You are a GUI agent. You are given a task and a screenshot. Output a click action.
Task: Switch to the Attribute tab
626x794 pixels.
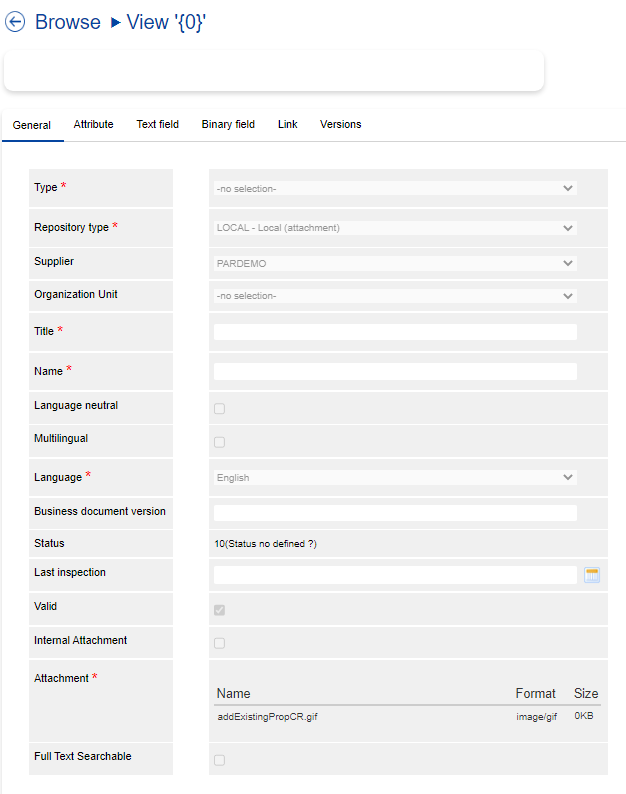93,125
